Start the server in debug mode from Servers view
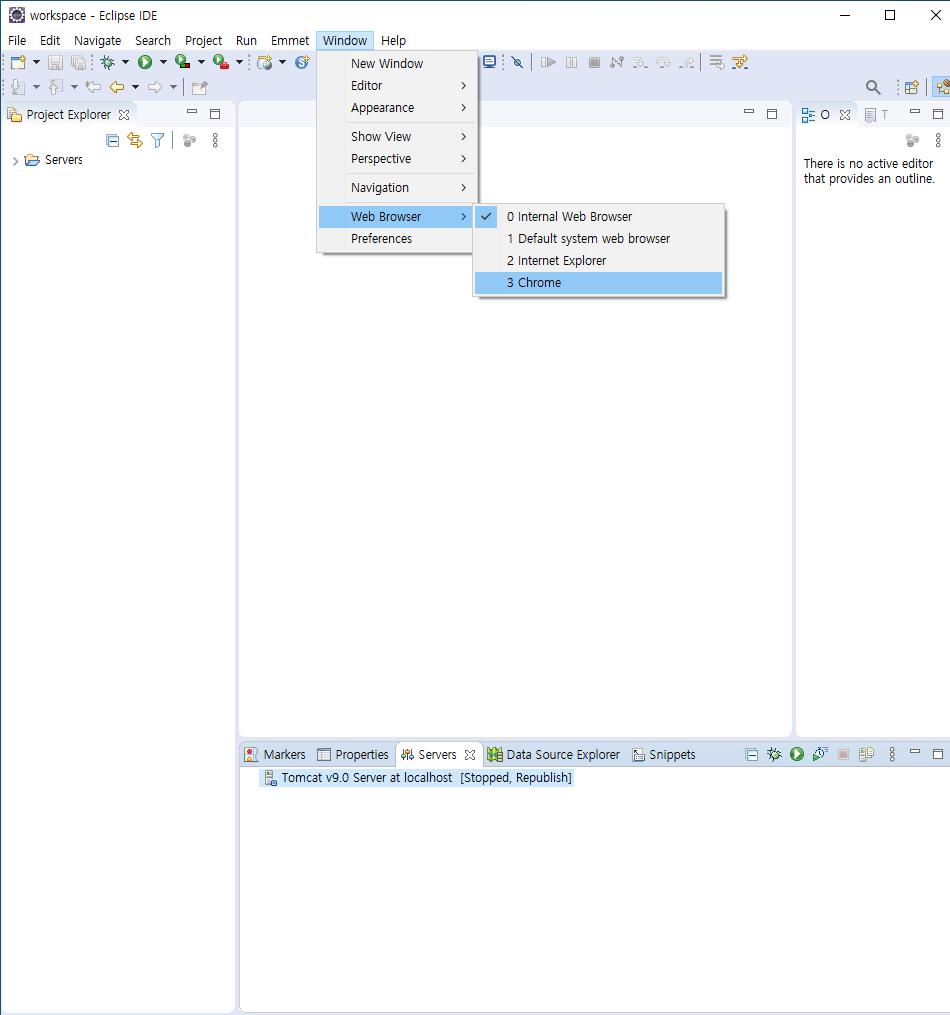950x1015 pixels. pos(774,754)
